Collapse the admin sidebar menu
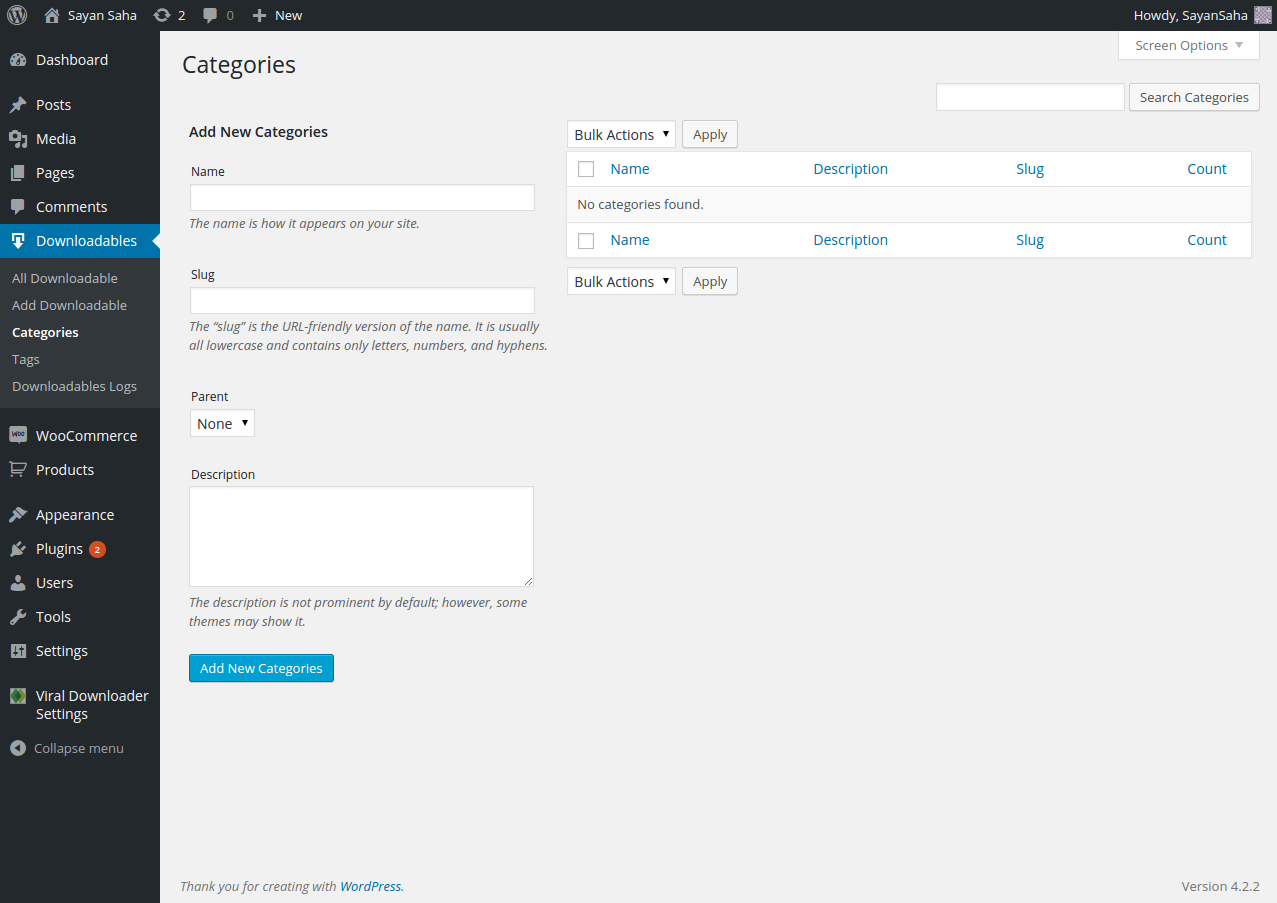Image resolution: width=1277 pixels, height=903 pixels. point(78,748)
